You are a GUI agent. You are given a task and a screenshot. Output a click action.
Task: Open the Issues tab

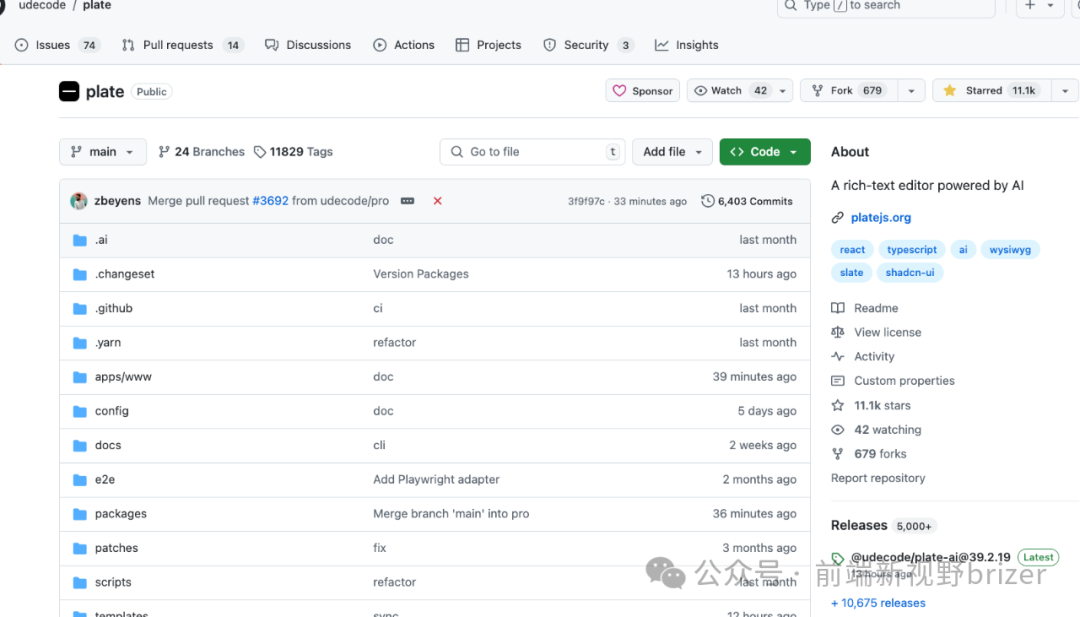pyautogui.click(x=56, y=45)
